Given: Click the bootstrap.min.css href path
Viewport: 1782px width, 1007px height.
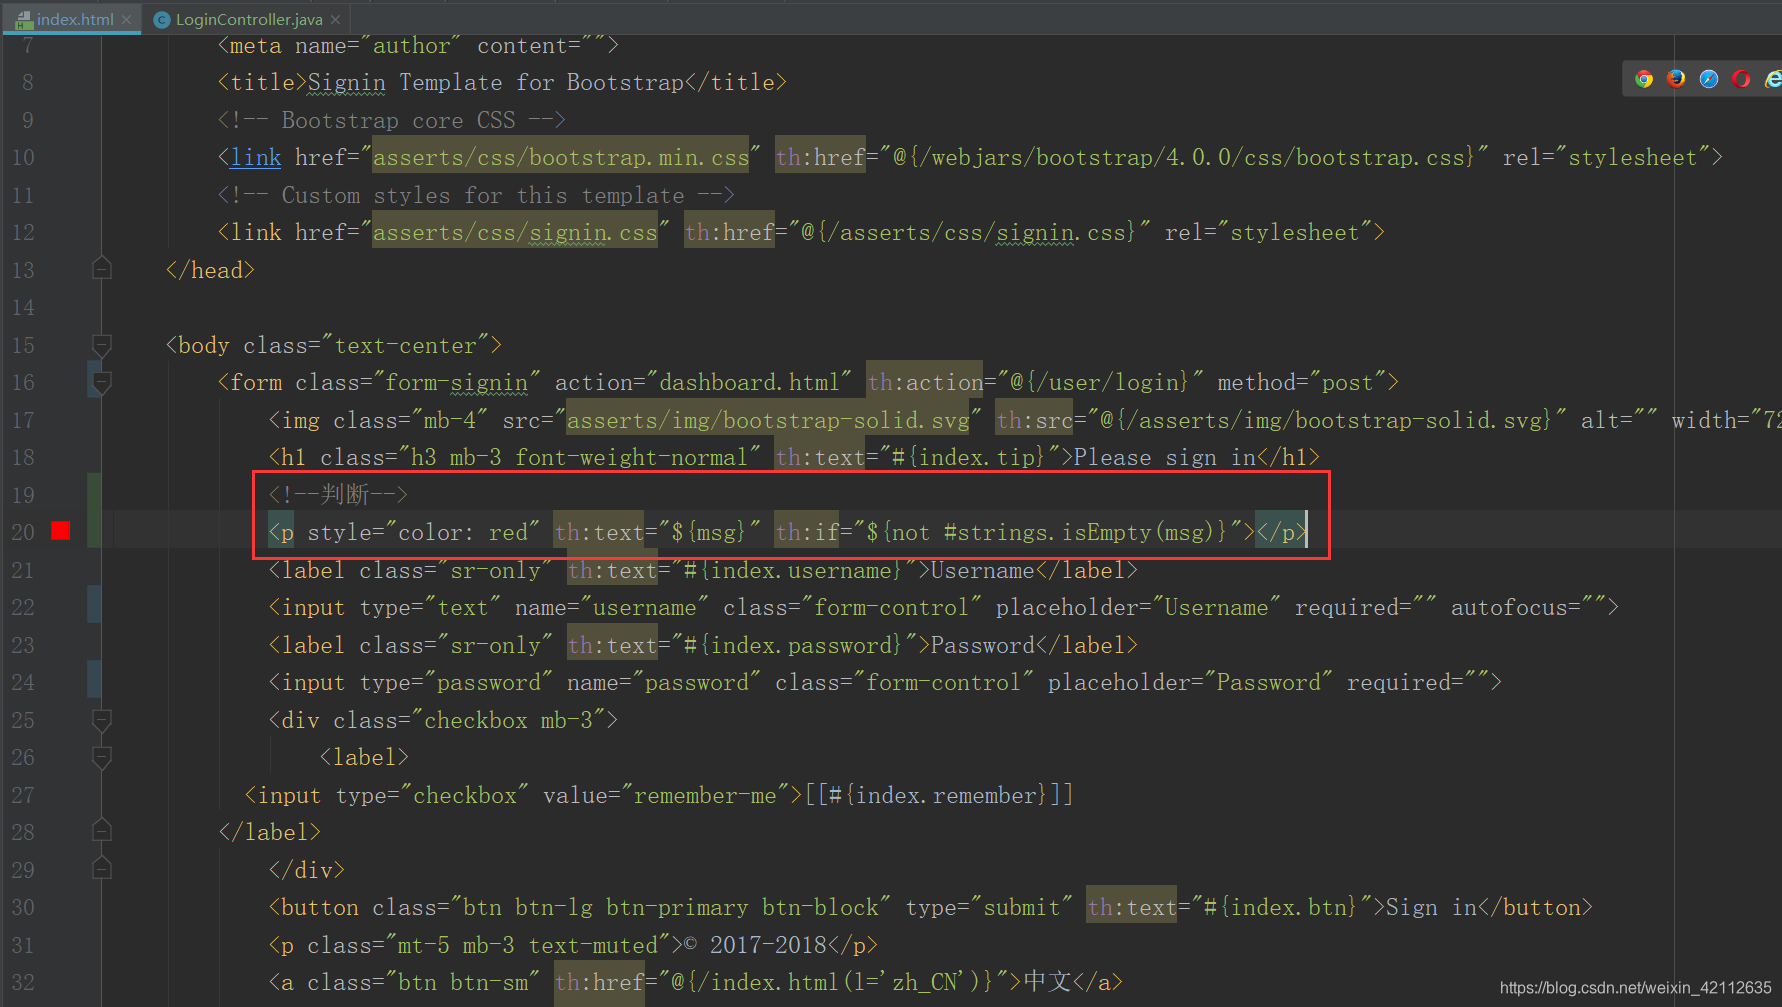Looking at the screenshot, I should [561, 157].
